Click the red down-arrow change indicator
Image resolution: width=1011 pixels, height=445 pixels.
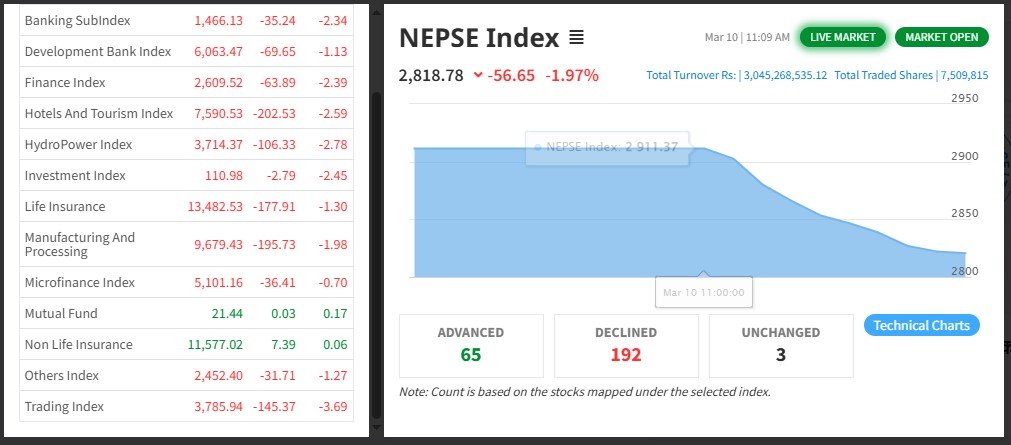click(x=478, y=75)
